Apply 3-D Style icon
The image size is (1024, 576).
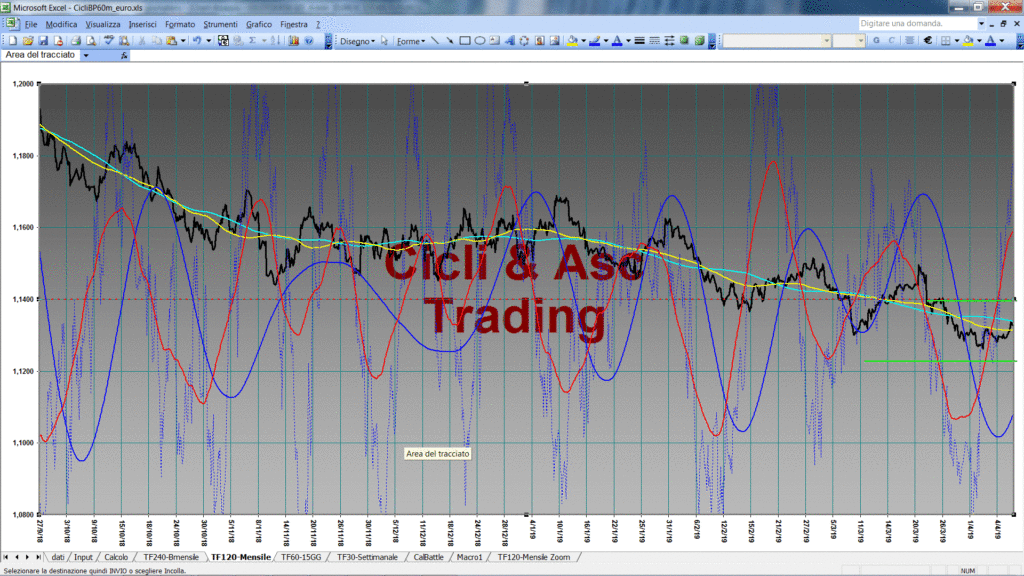point(699,40)
